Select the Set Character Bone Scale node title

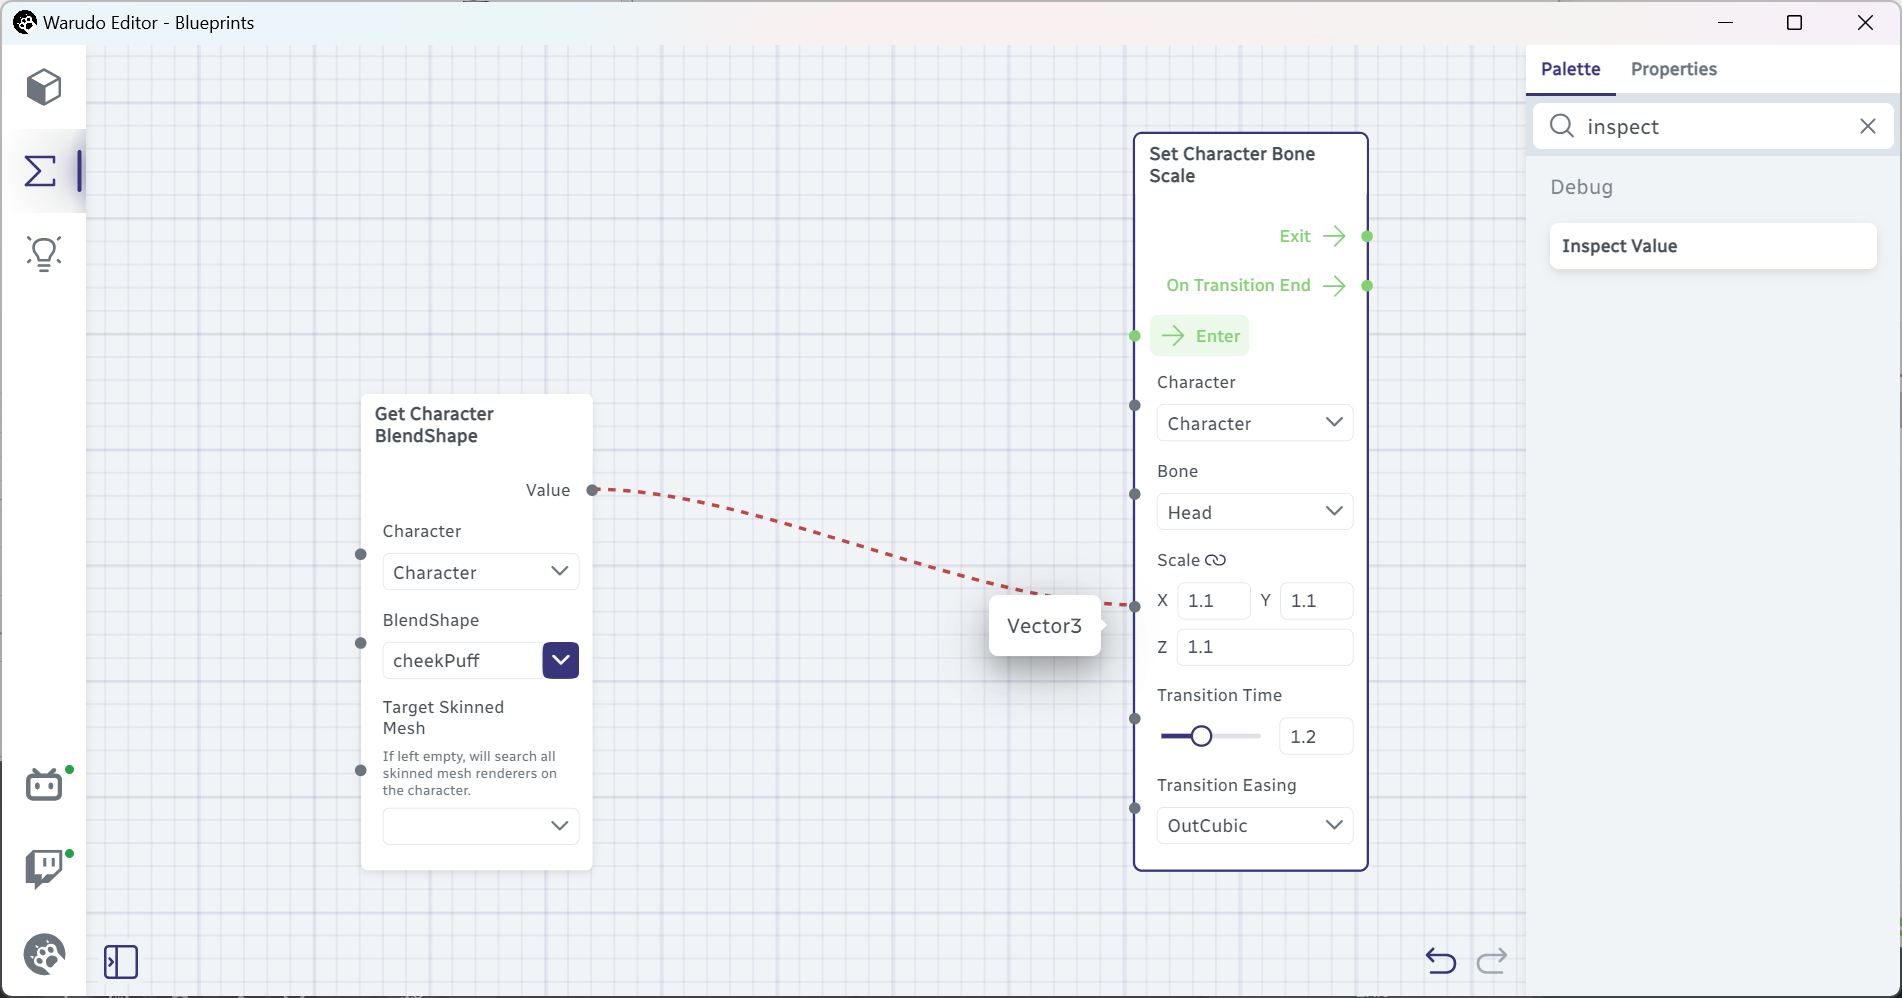[x=1232, y=165]
